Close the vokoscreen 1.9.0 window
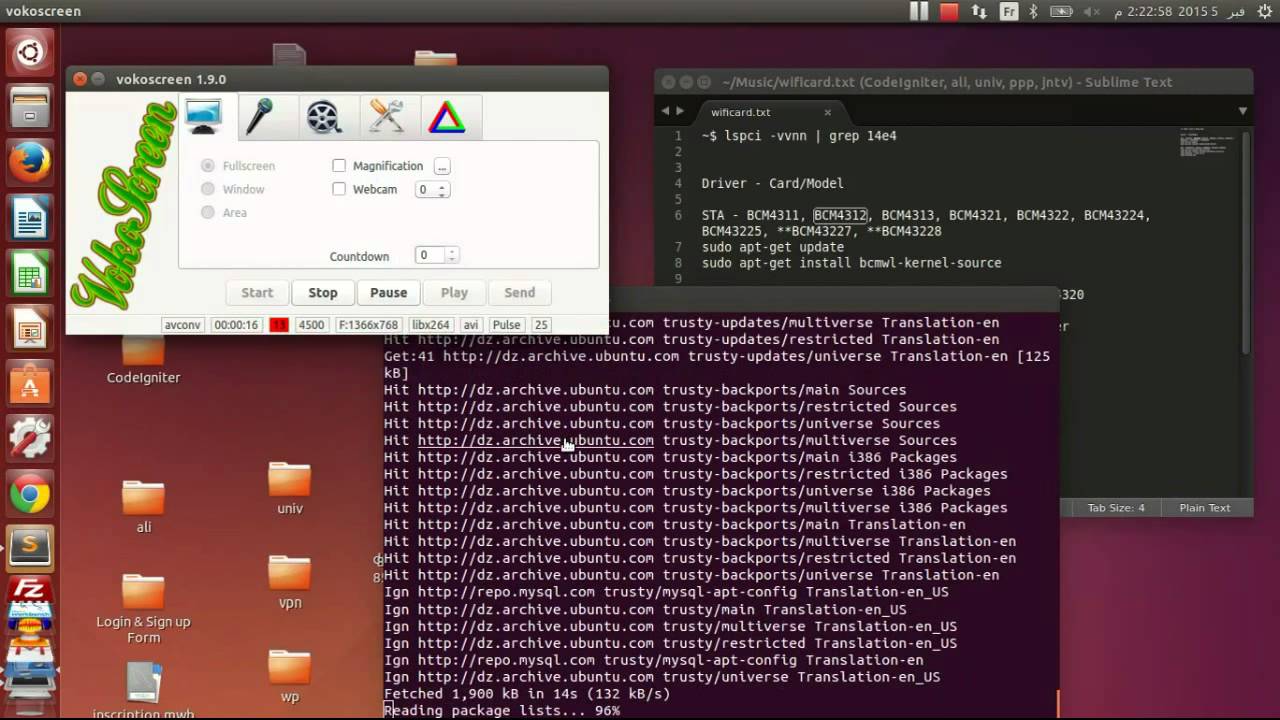 tap(81, 79)
